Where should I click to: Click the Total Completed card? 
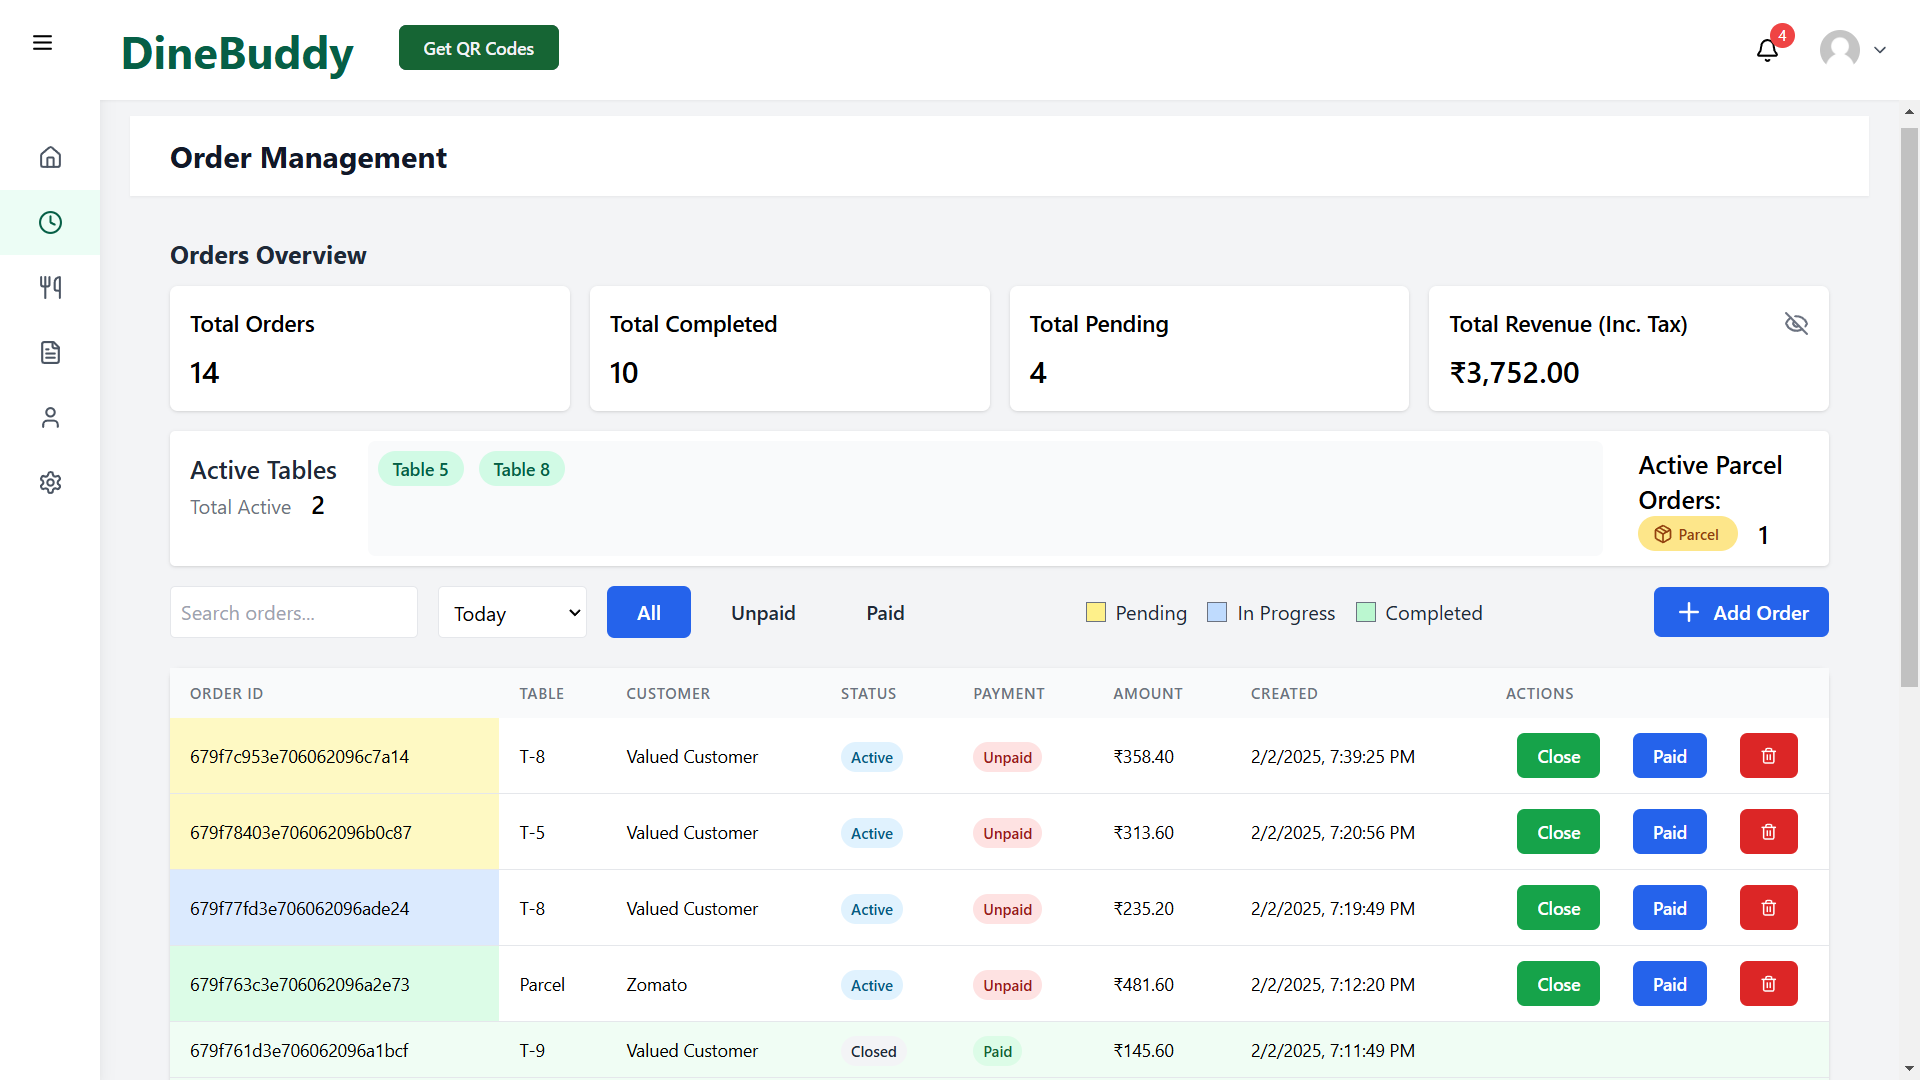point(789,348)
